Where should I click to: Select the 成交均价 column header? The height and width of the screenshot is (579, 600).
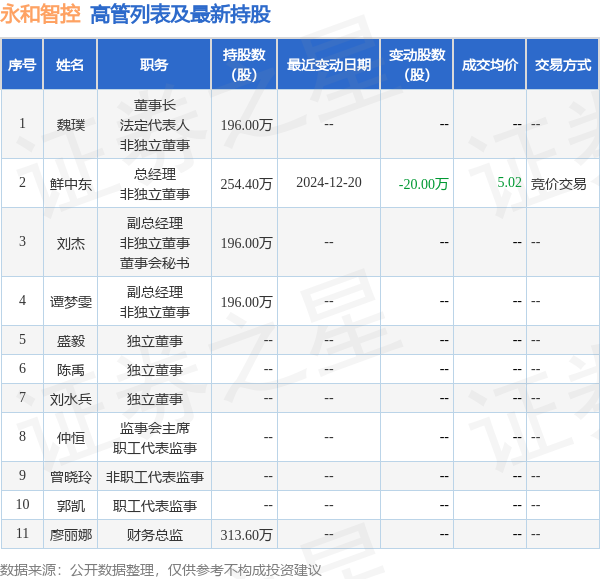pyautogui.click(x=490, y=64)
